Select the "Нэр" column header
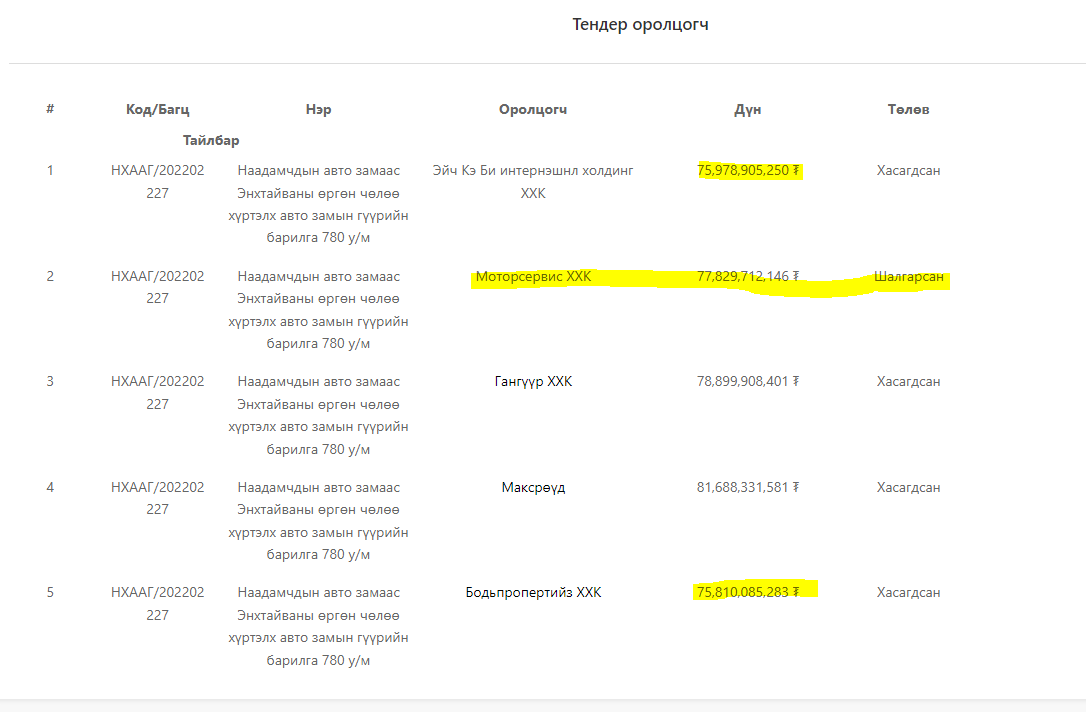 point(318,109)
